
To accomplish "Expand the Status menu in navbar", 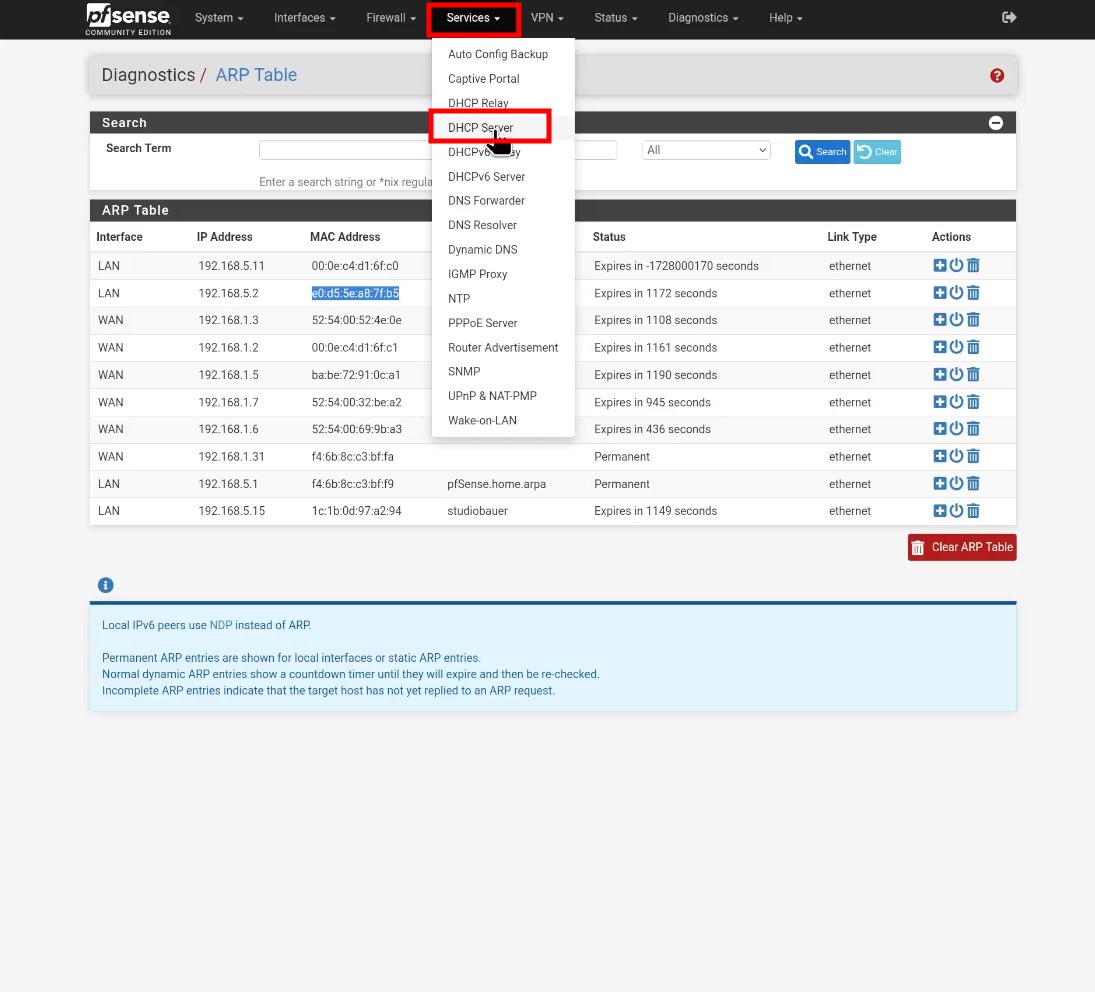I will [615, 18].
